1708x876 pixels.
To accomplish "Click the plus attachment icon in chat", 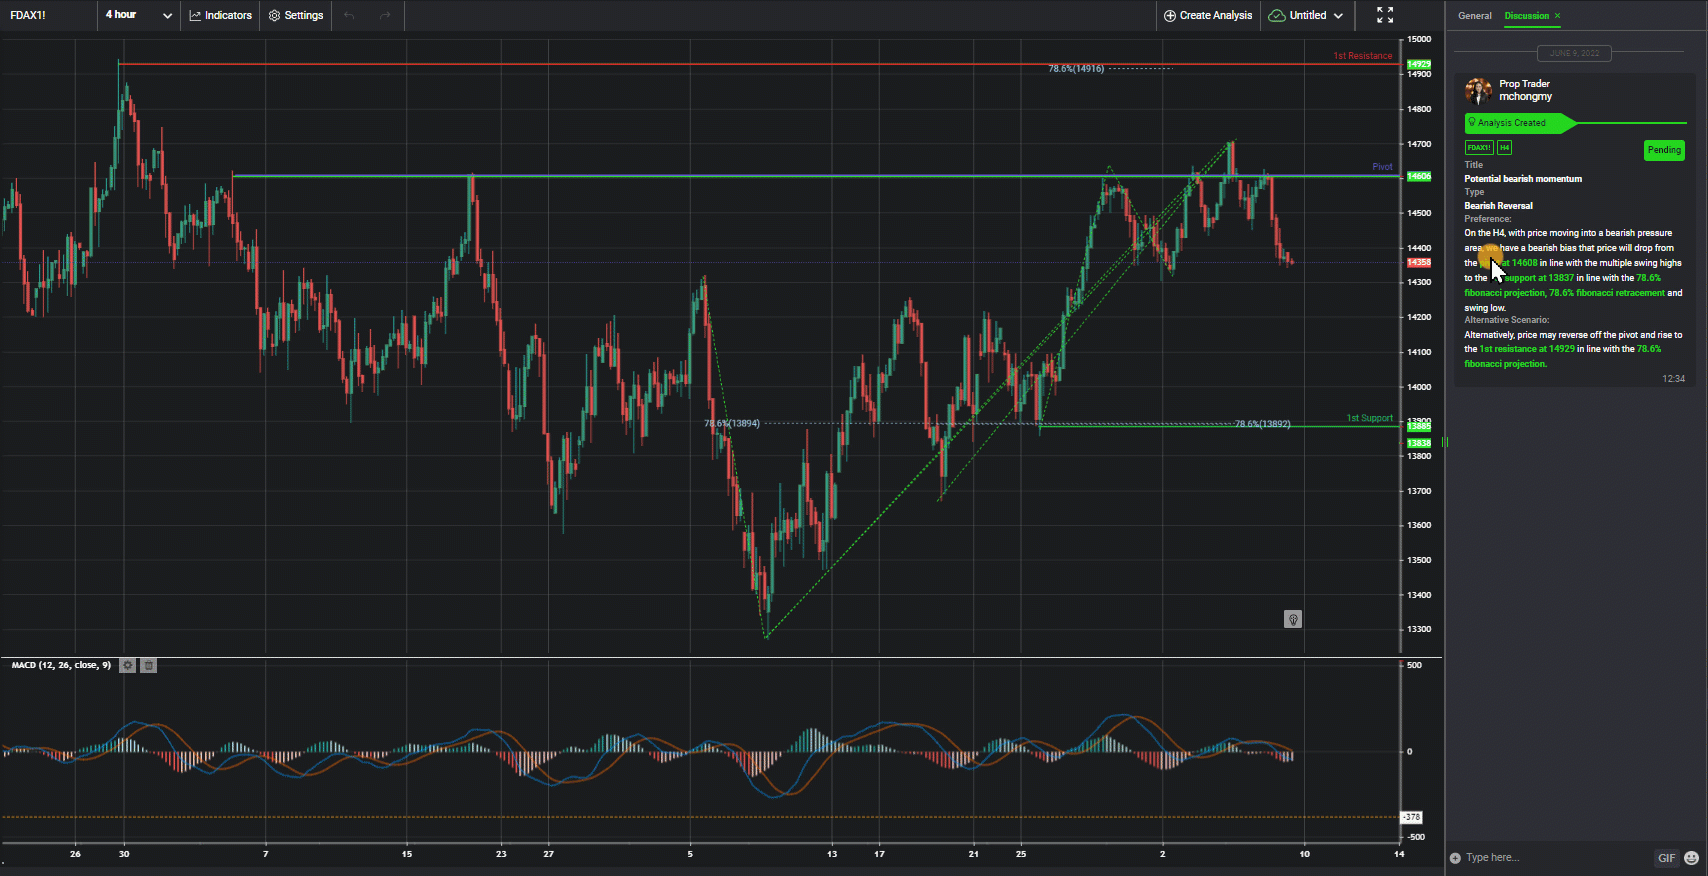I will 1455,858.
